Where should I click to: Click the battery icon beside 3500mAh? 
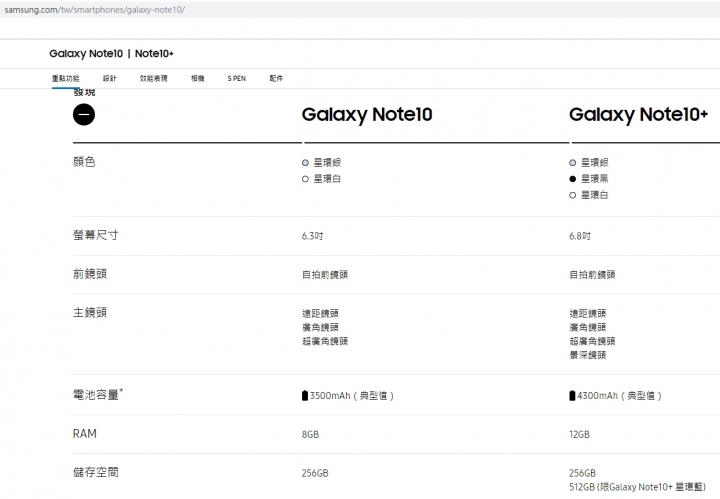click(305, 396)
